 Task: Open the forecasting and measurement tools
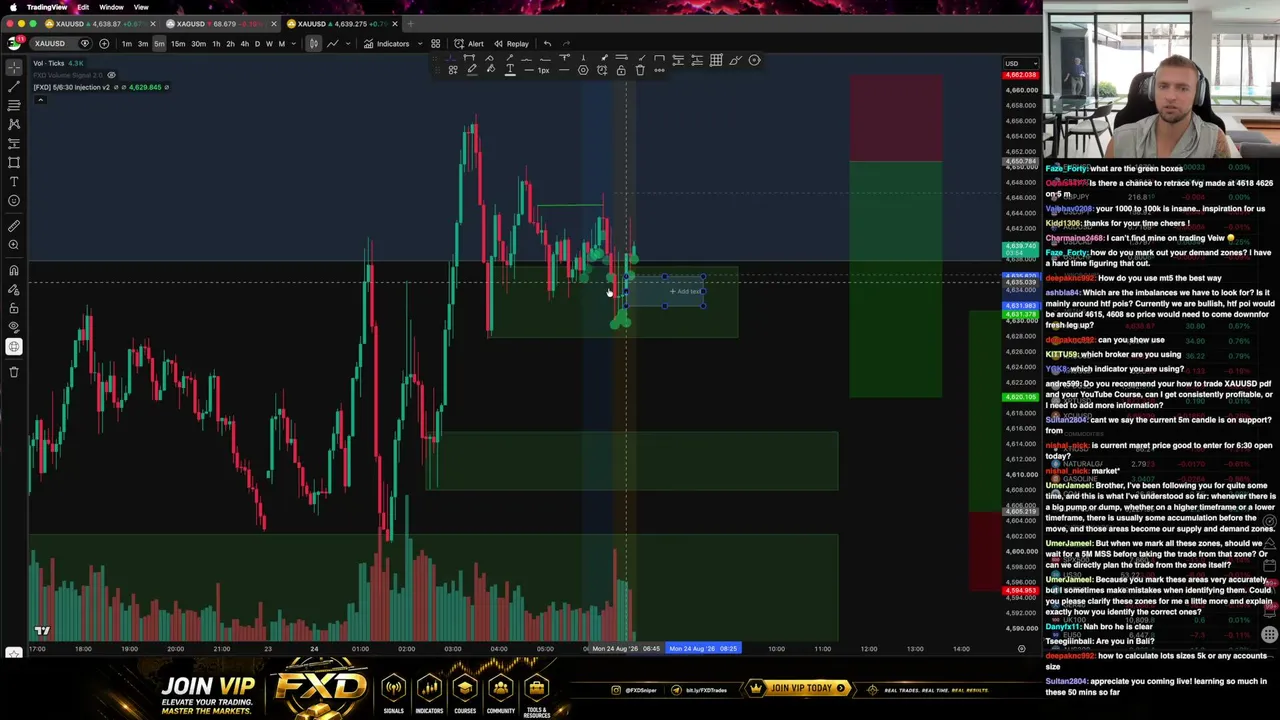coord(14,143)
